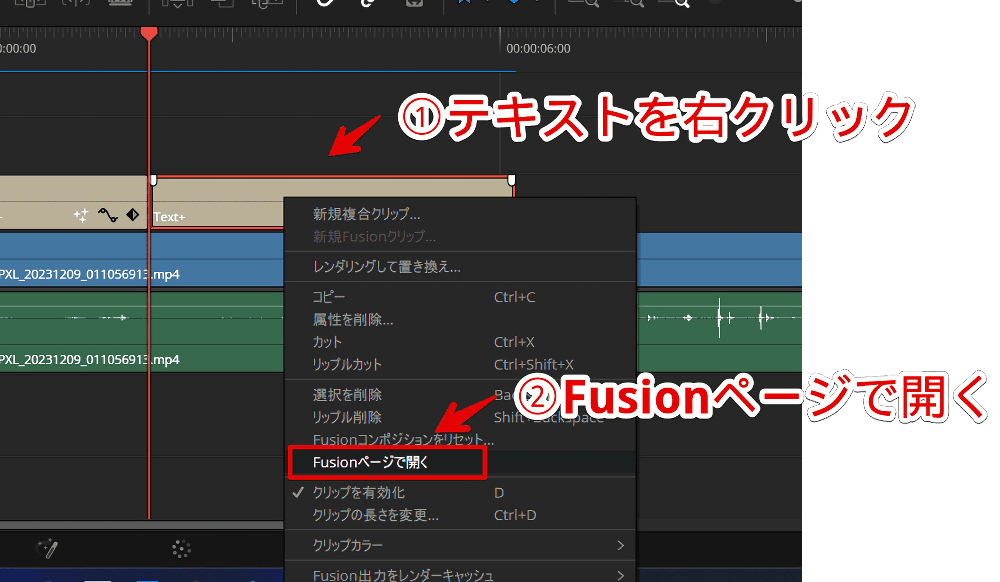Select レンダリングして置き換え... in the menu
The height and width of the screenshot is (582, 1000).
386,267
